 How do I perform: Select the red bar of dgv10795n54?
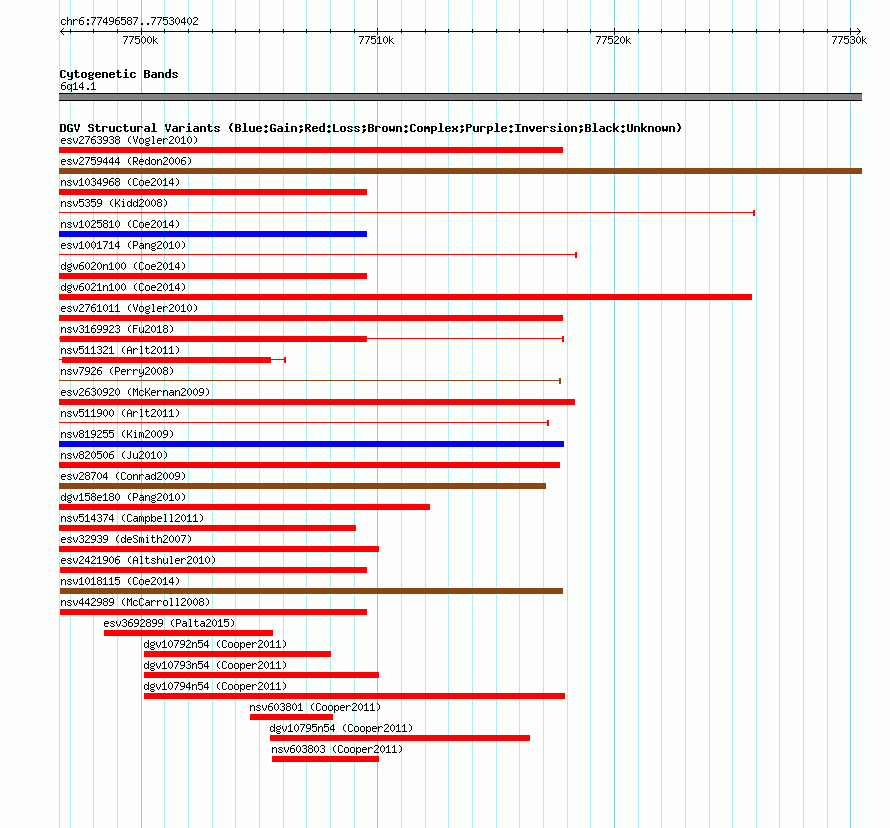[x=400, y=738]
